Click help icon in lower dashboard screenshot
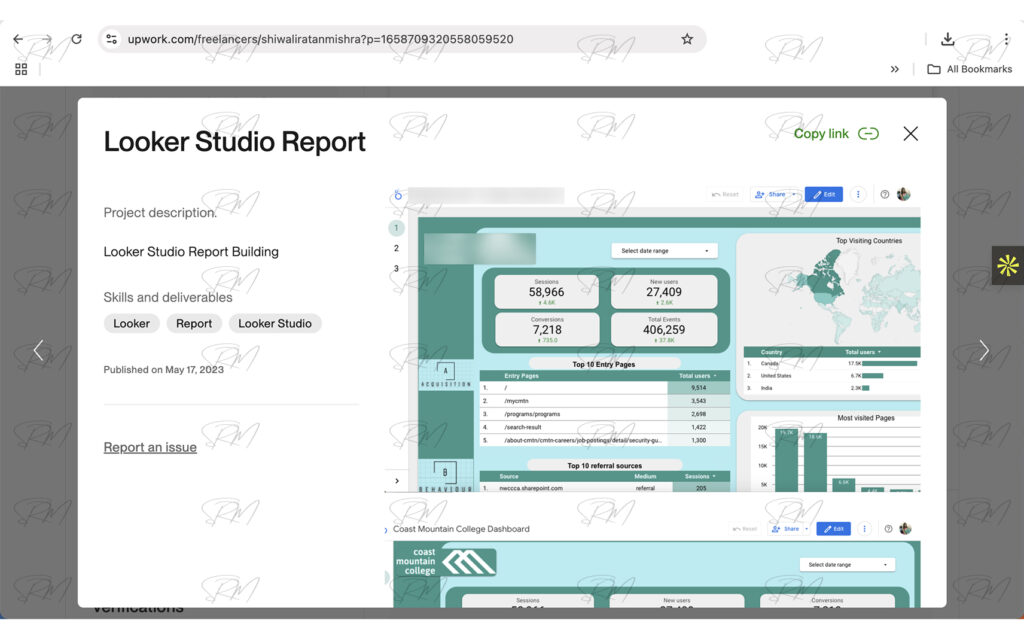1024x639 pixels. [888, 529]
